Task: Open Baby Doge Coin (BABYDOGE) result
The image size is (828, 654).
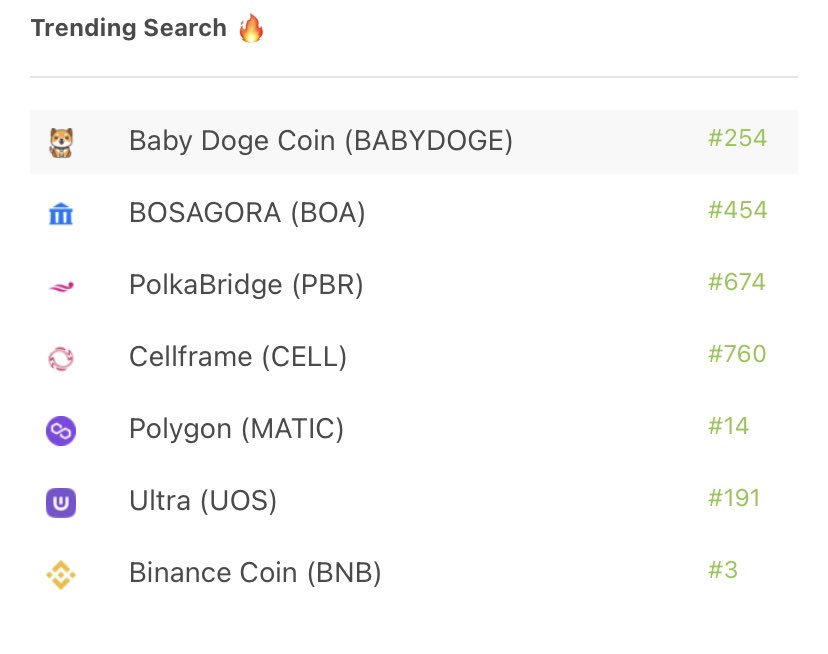Action: (414, 142)
